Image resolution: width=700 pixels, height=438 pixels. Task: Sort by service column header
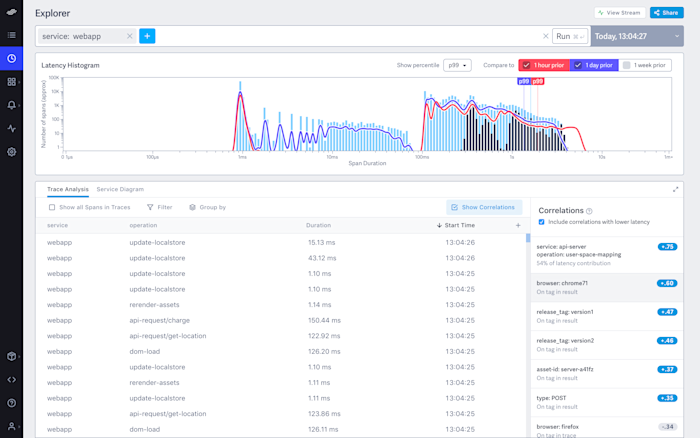pos(58,225)
